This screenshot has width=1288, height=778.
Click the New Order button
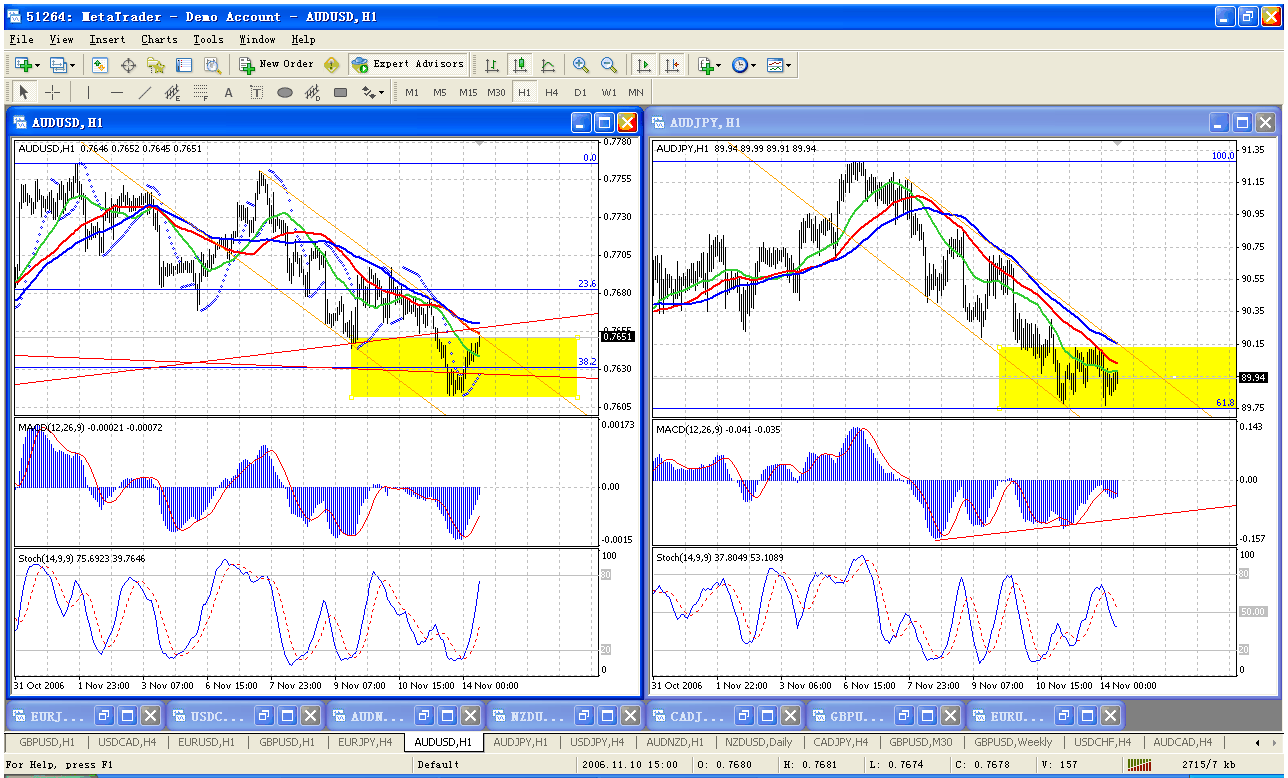tap(277, 65)
